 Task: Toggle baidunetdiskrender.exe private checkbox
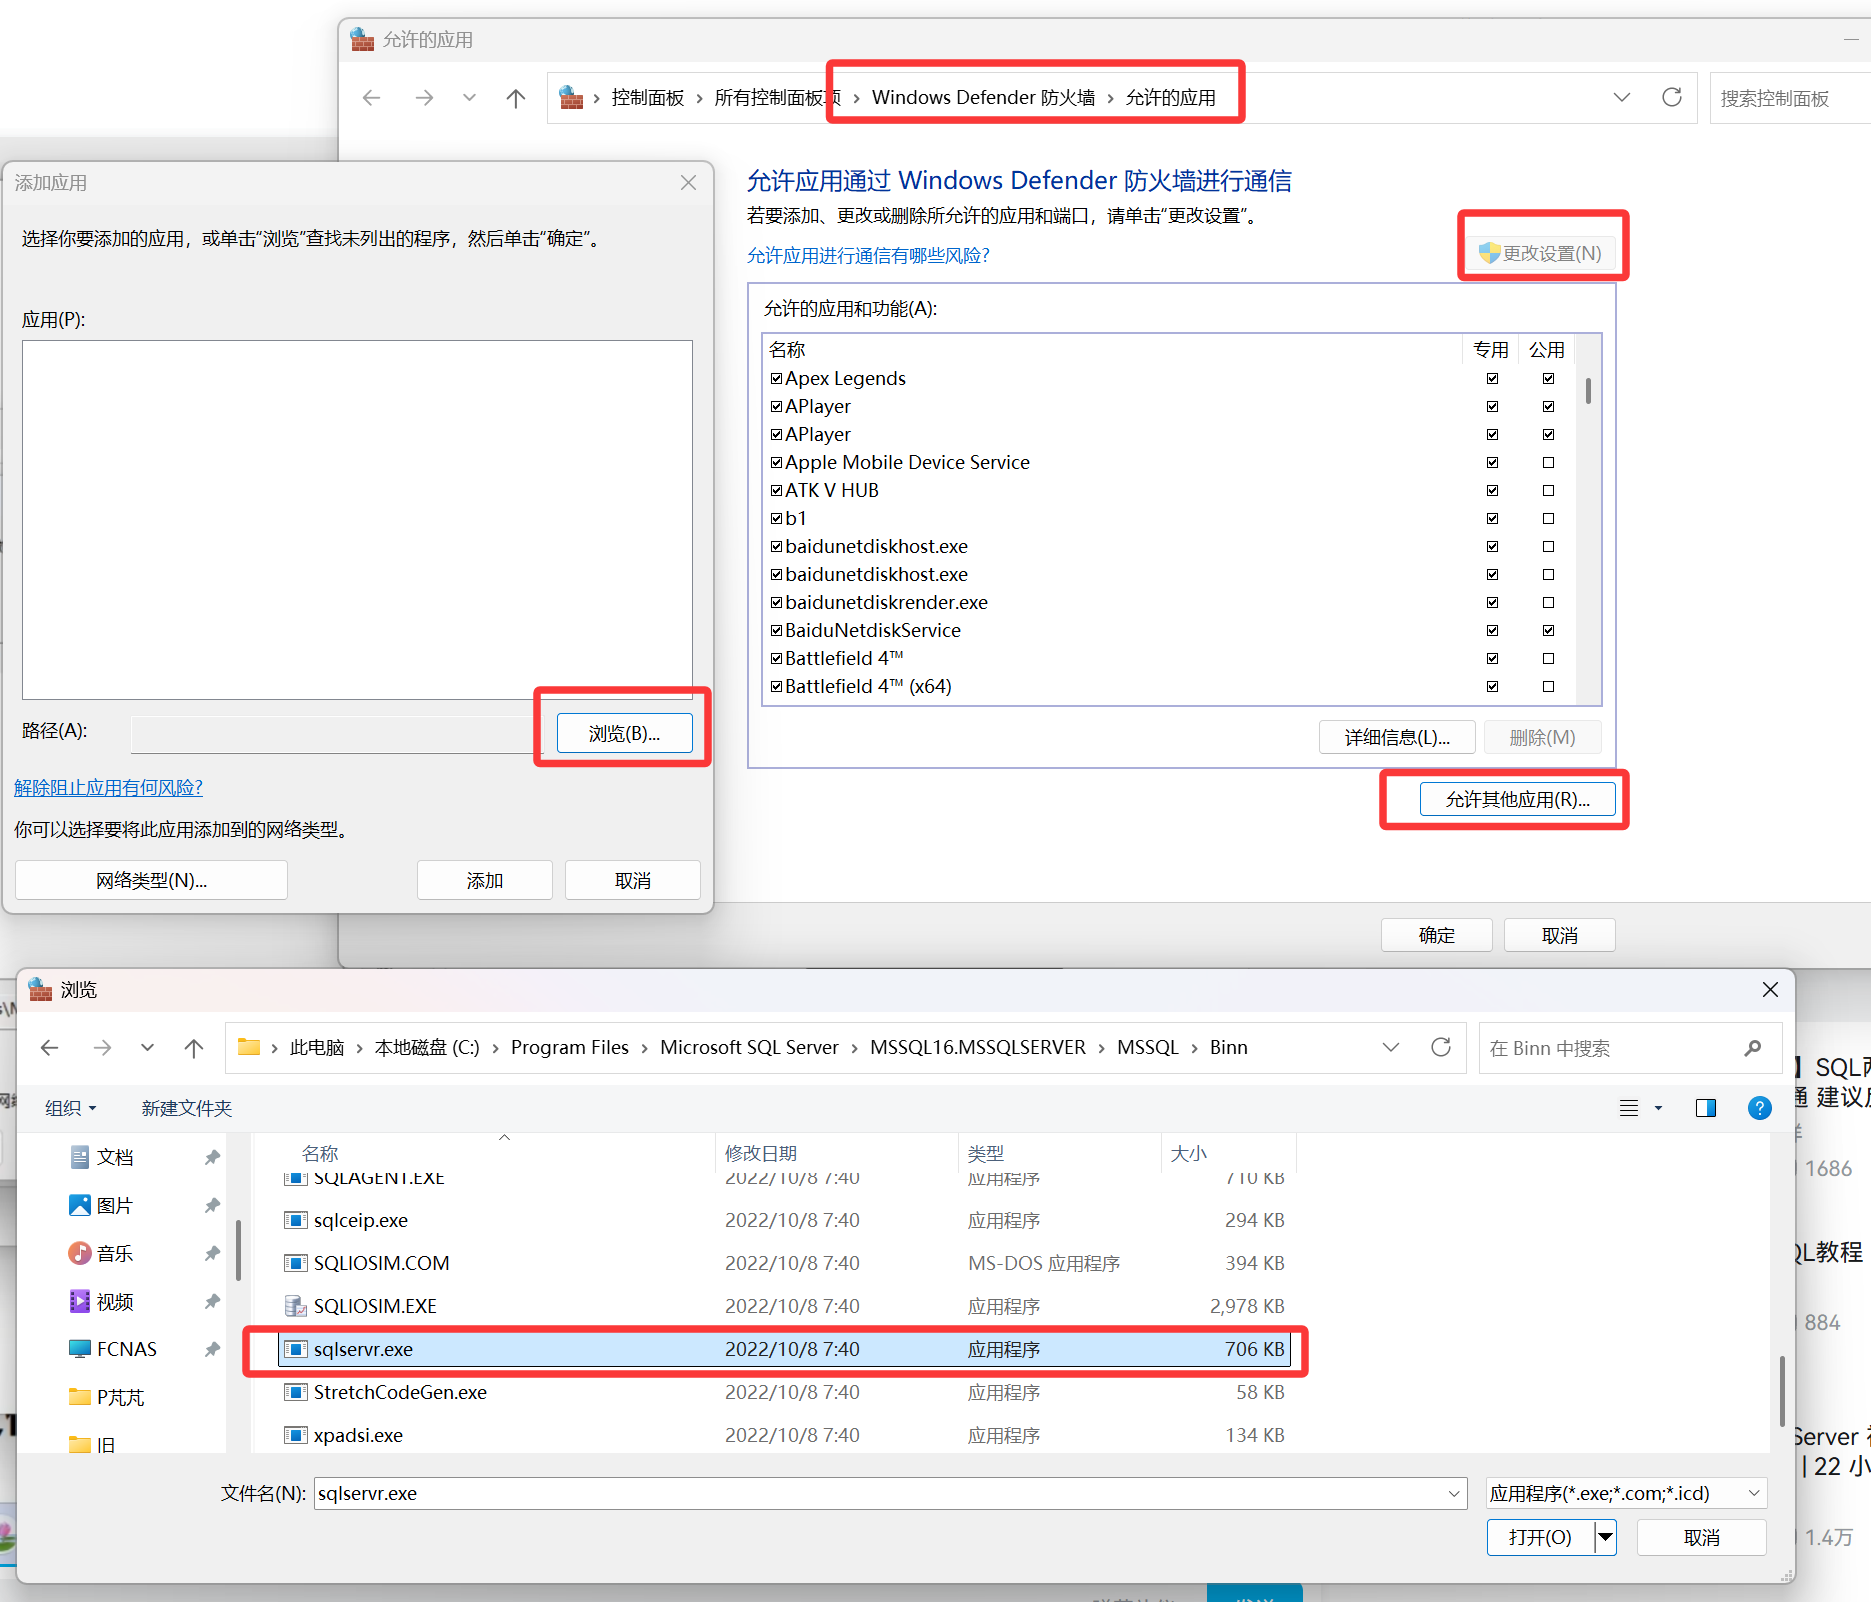click(1492, 602)
